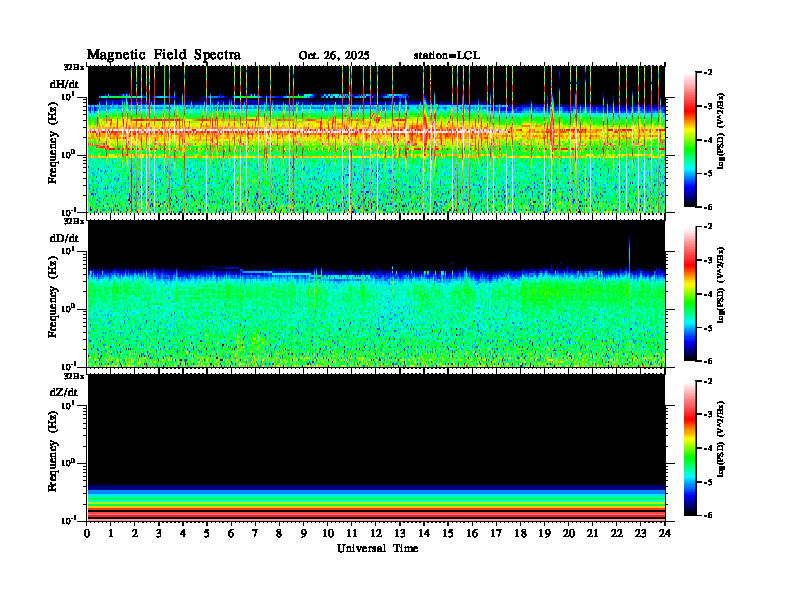Click the '32Hz' label above dD/dt axis
Screen dimensions: 792x612
[74, 221]
